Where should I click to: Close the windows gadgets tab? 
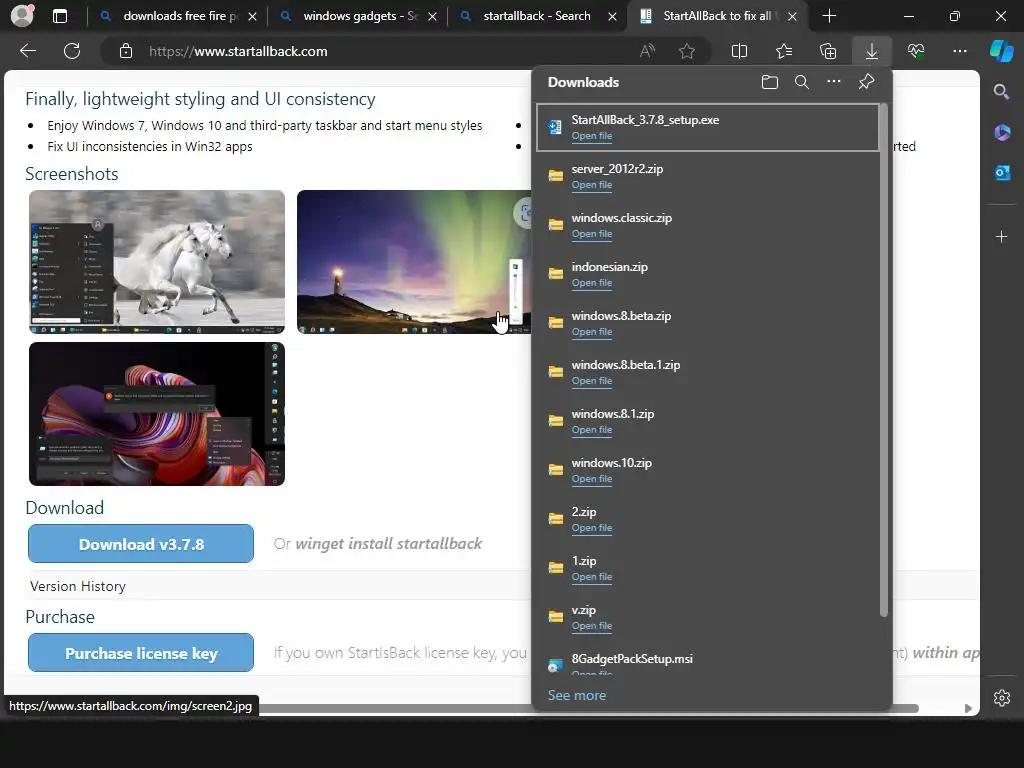pos(432,16)
